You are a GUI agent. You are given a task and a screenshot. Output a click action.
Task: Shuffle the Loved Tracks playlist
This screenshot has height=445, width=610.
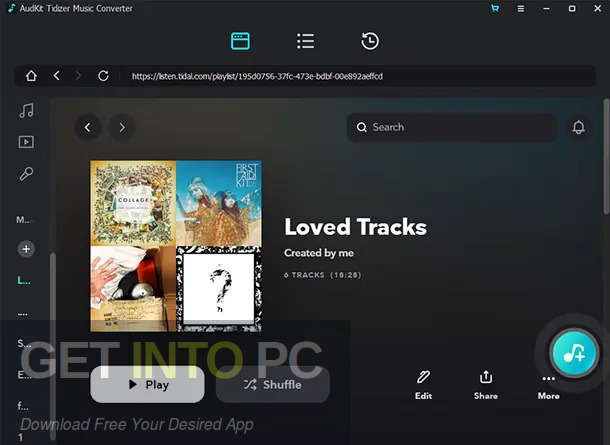[x=273, y=384]
